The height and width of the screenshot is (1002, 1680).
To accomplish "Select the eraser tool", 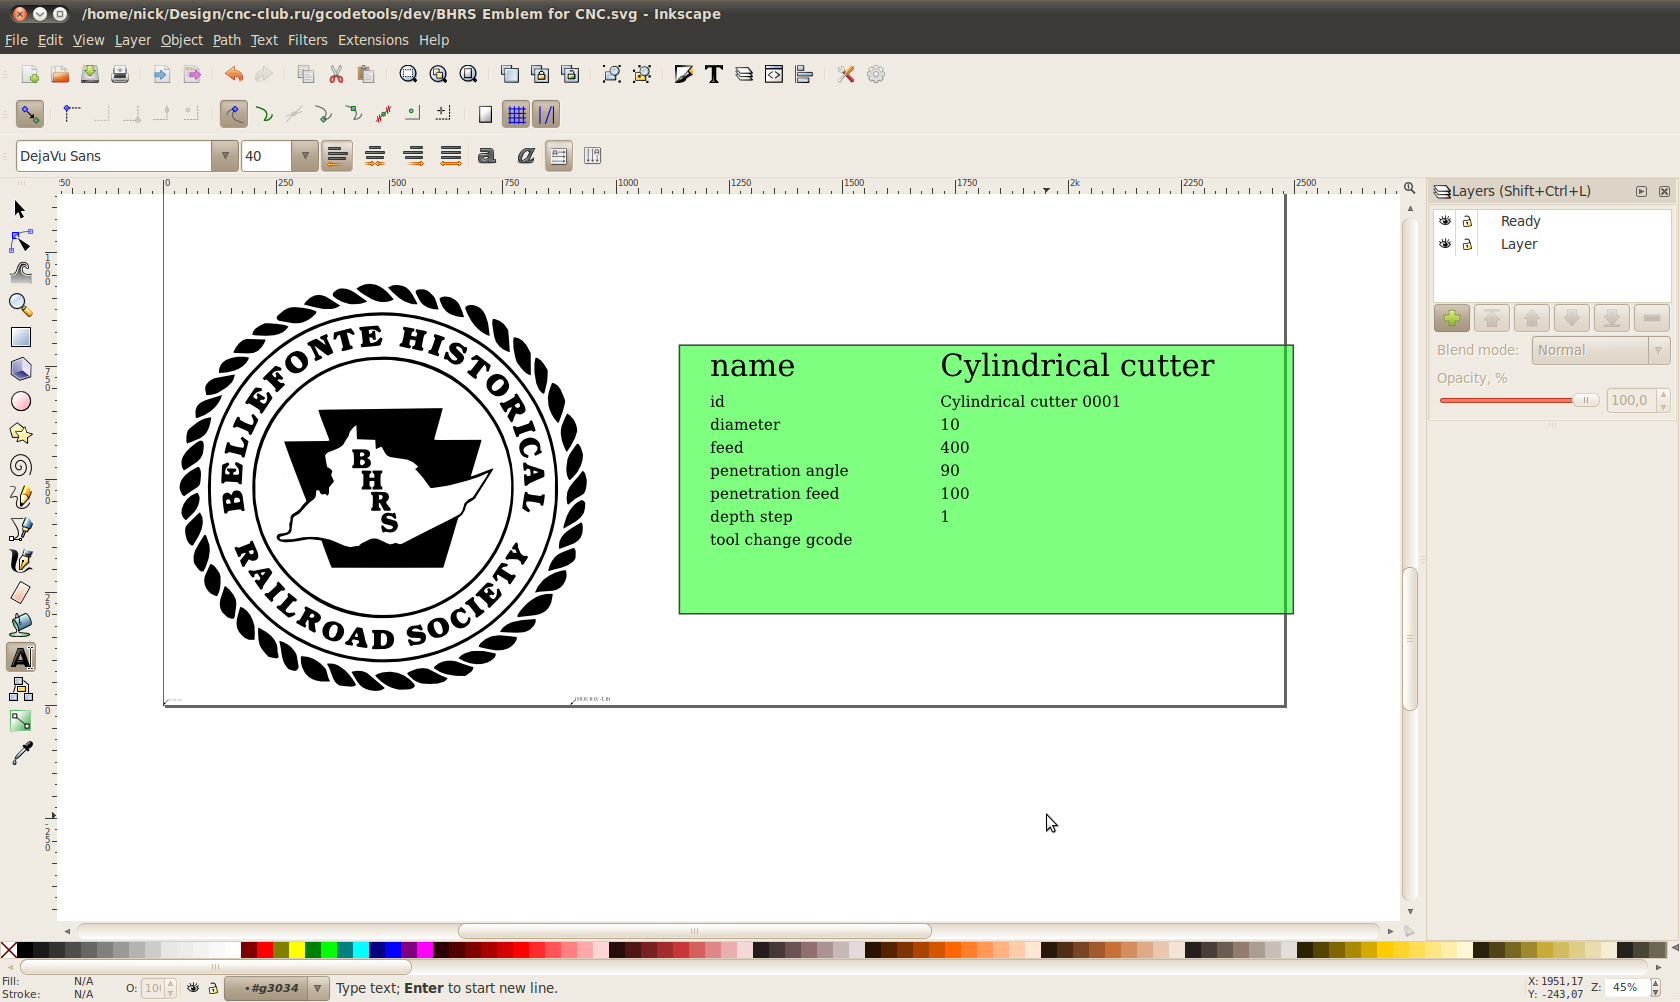I will (x=20, y=593).
